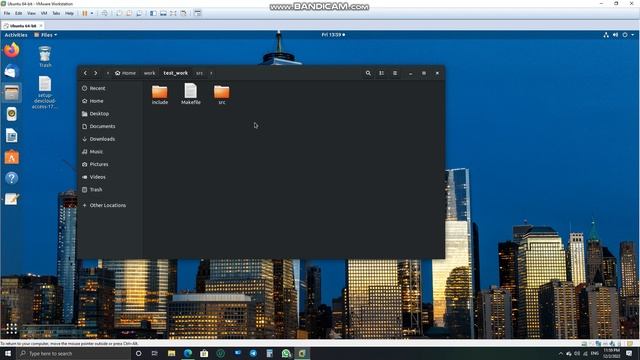
Task: Select the src folder icon
Action: 222,95
